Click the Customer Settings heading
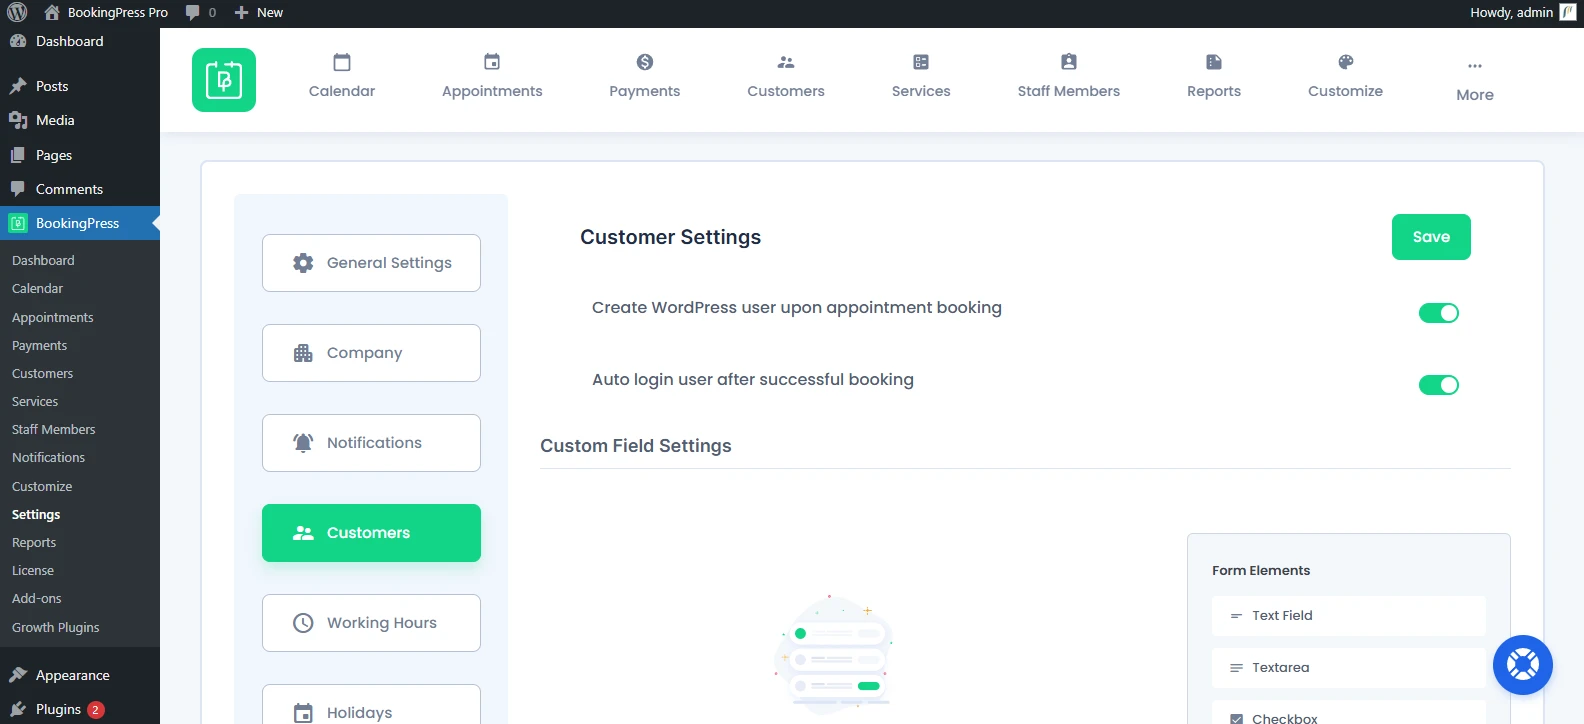Viewport: 1584px width, 724px height. pyautogui.click(x=671, y=237)
